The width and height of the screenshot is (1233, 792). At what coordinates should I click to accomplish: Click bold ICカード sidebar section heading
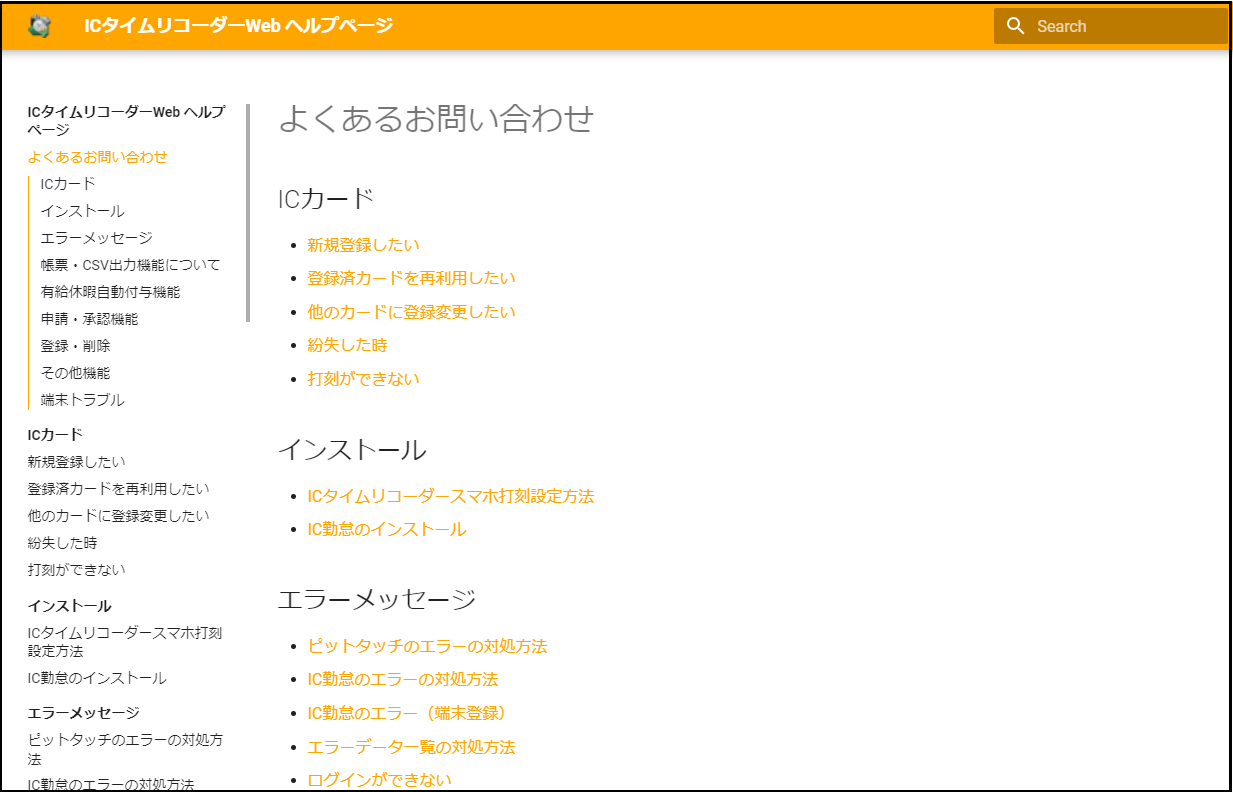pos(55,434)
